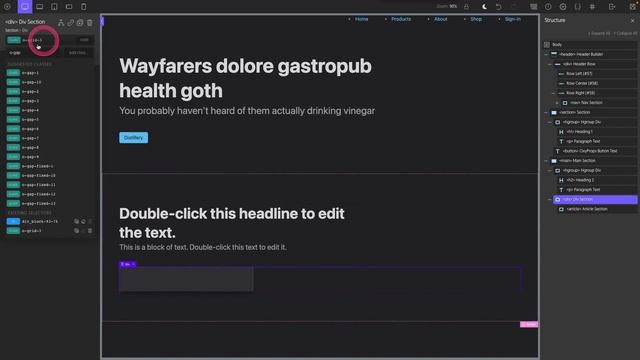The width and height of the screenshot is (640, 360).
Task: Collapse the highlighted div Div Section node
Action: 550,200
